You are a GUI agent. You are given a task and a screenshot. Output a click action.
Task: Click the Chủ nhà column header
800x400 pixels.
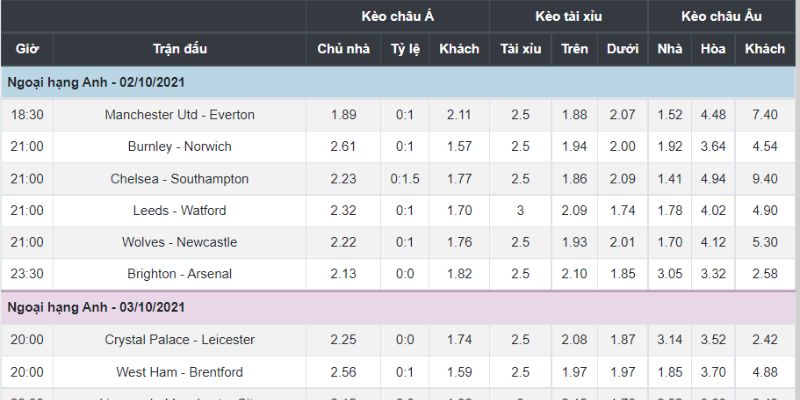click(343, 49)
